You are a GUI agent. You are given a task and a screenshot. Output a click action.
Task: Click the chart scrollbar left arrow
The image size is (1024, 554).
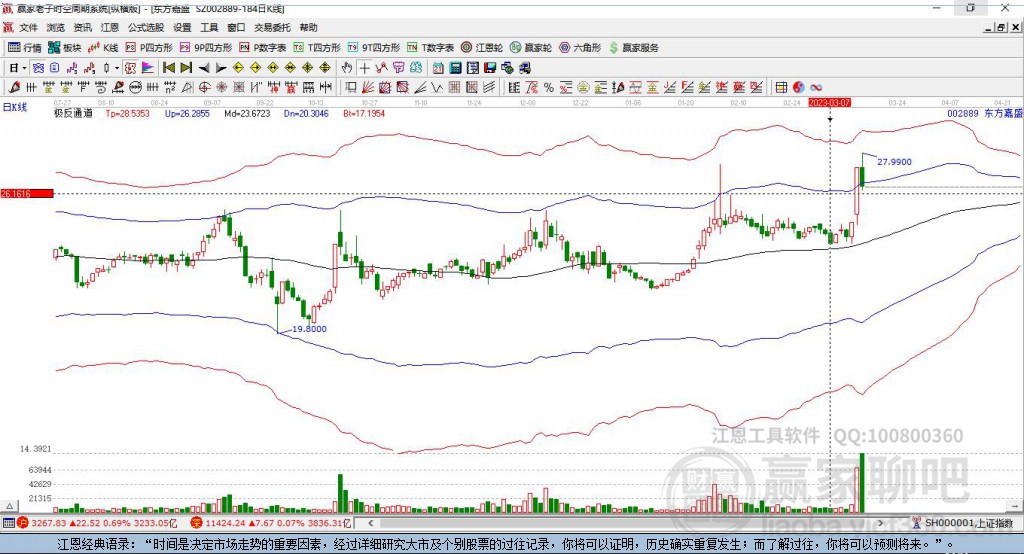[x=370, y=523]
